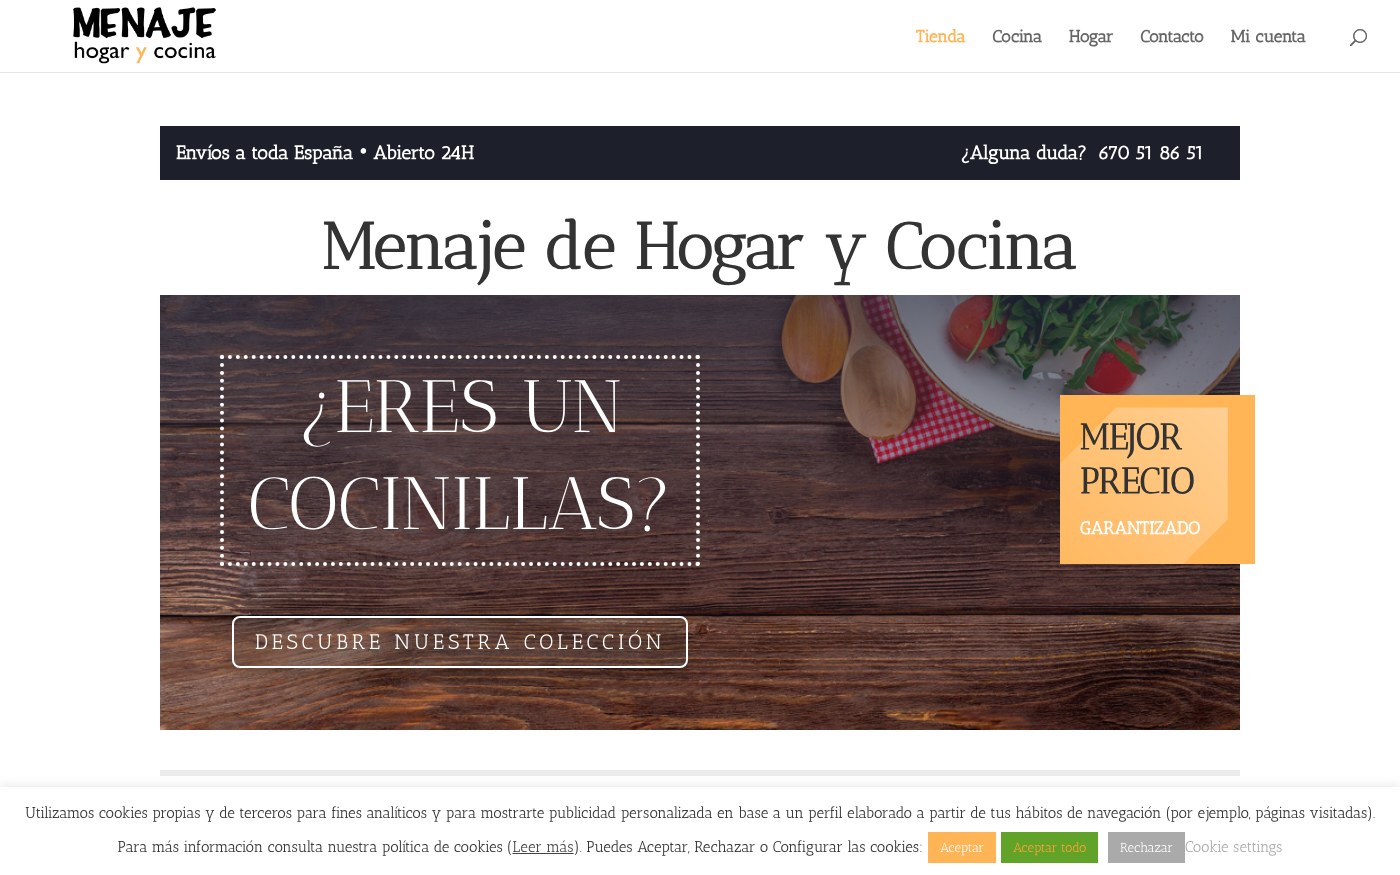Open the search magnifier icon
Screen dimensions: 1400x875
point(1357,37)
